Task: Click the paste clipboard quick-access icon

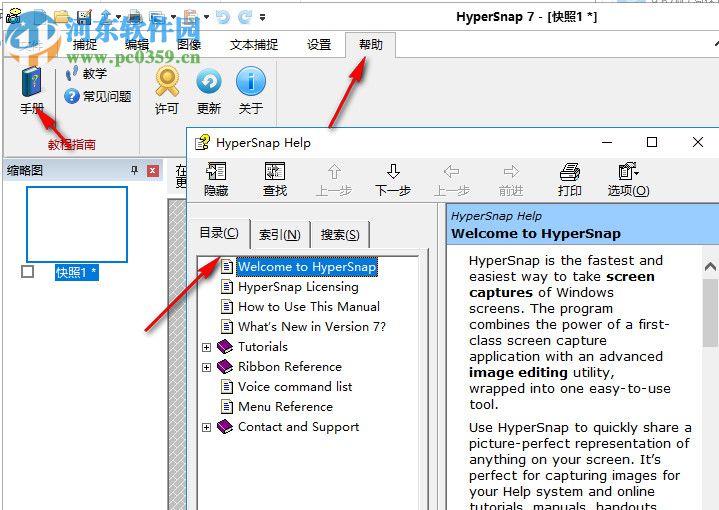Action: pyautogui.click(x=190, y=17)
